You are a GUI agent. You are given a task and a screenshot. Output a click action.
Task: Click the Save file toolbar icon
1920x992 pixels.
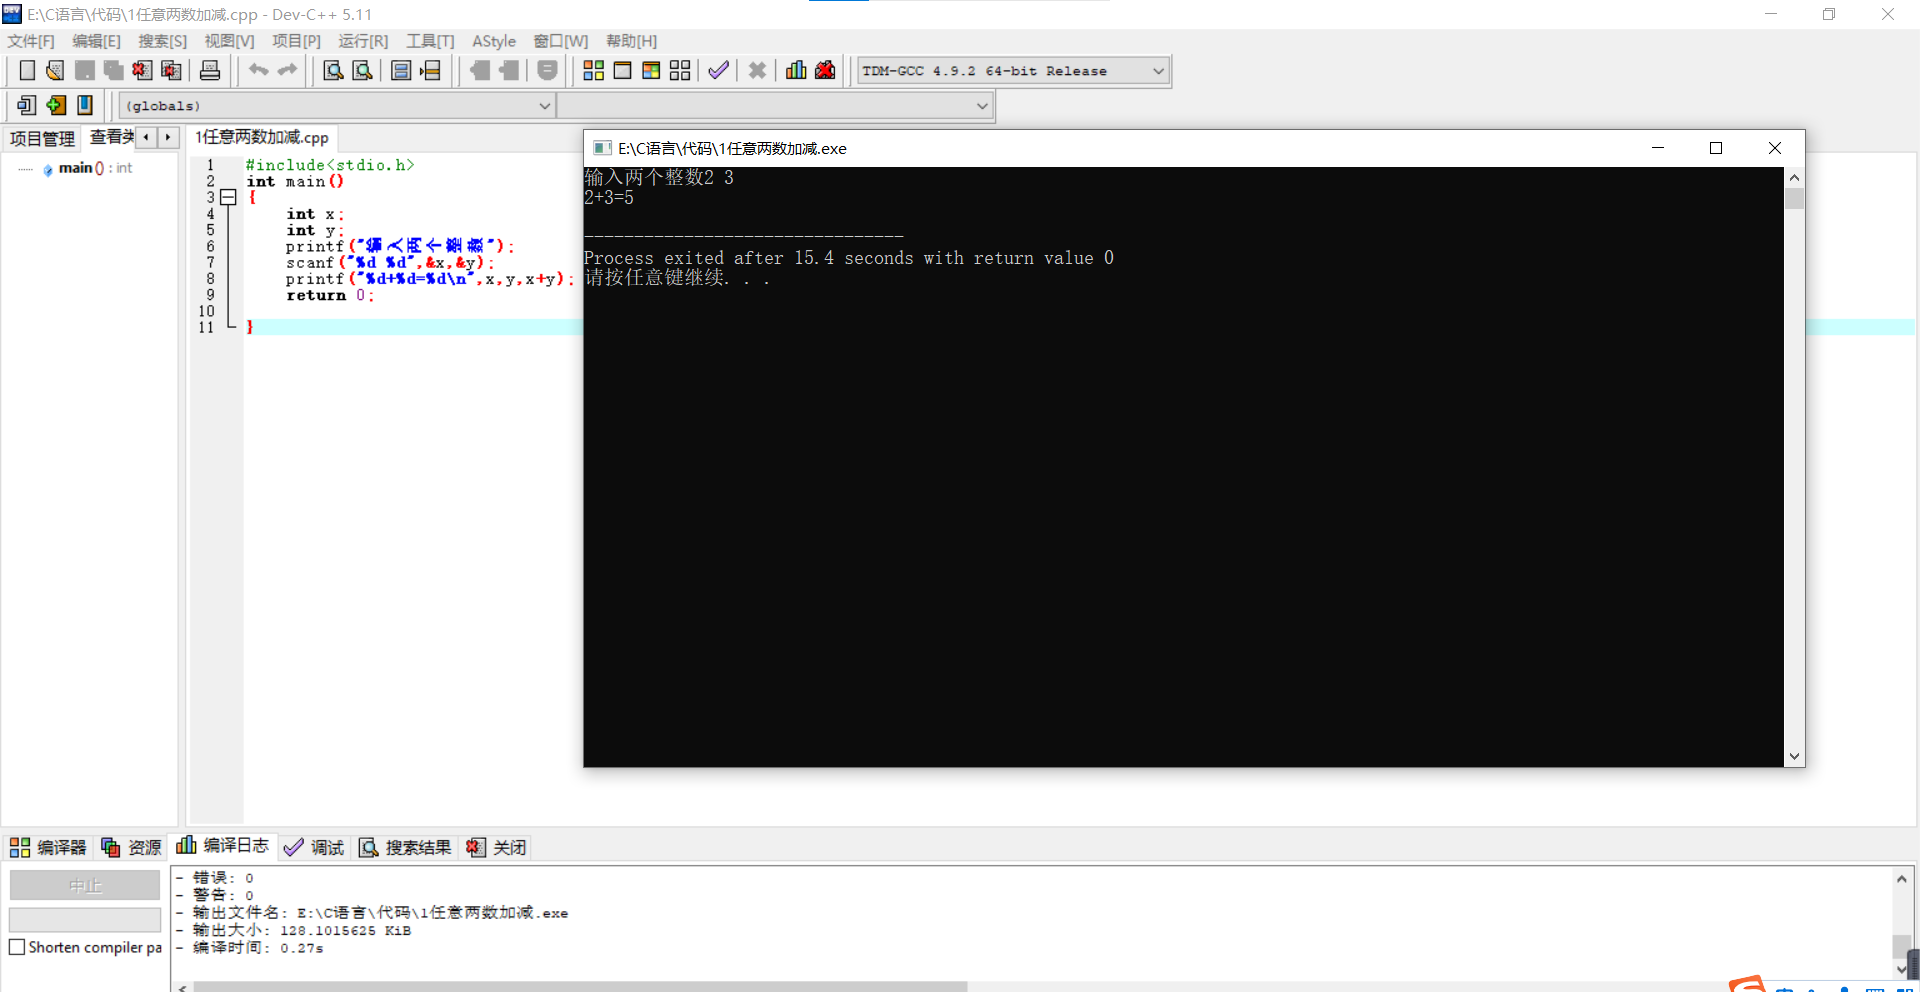coord(84,70)
